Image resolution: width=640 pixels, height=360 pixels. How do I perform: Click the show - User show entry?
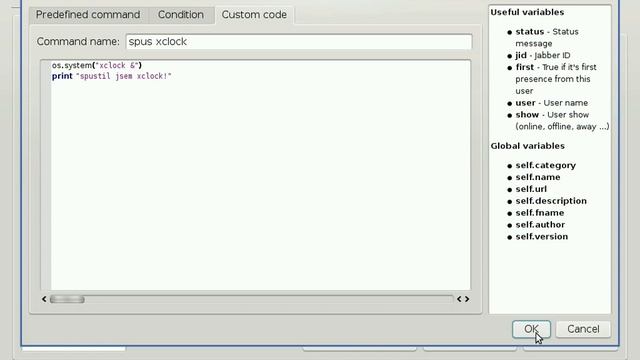(x=562, y=121)
